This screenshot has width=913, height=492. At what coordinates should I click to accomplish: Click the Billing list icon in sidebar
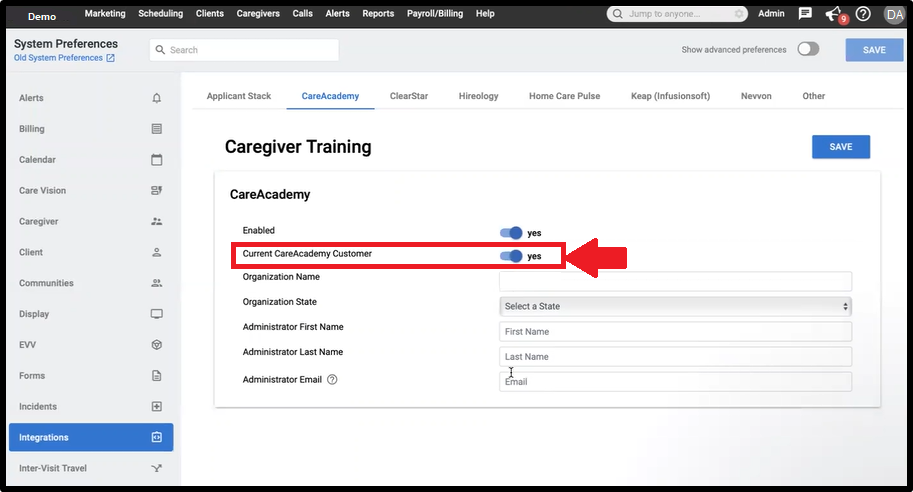point(157,129)
